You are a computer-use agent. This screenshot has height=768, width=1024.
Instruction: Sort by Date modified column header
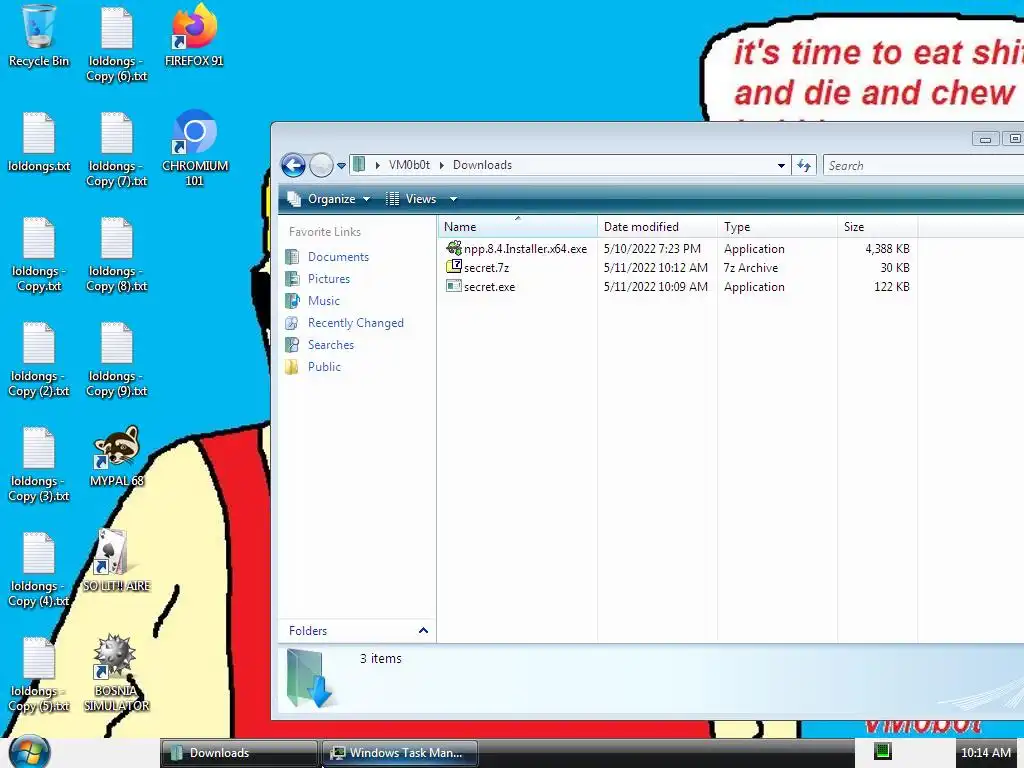pyautogui.click(x=657, y=227)
